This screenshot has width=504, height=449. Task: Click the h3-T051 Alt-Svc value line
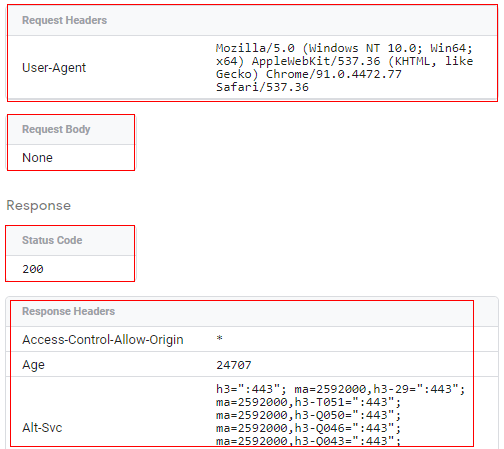point(308,402)
